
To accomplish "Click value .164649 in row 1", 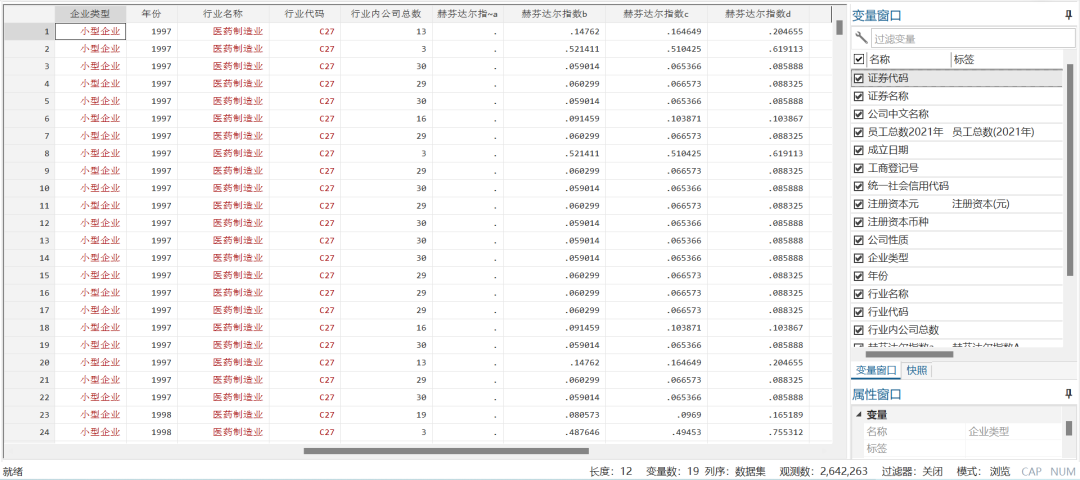I will pos(656,31).
